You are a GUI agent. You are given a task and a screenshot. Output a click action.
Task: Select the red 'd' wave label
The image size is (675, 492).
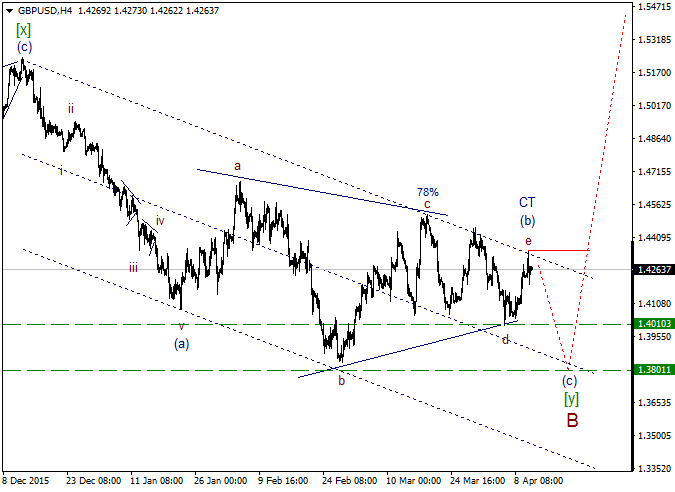[505, 340]
